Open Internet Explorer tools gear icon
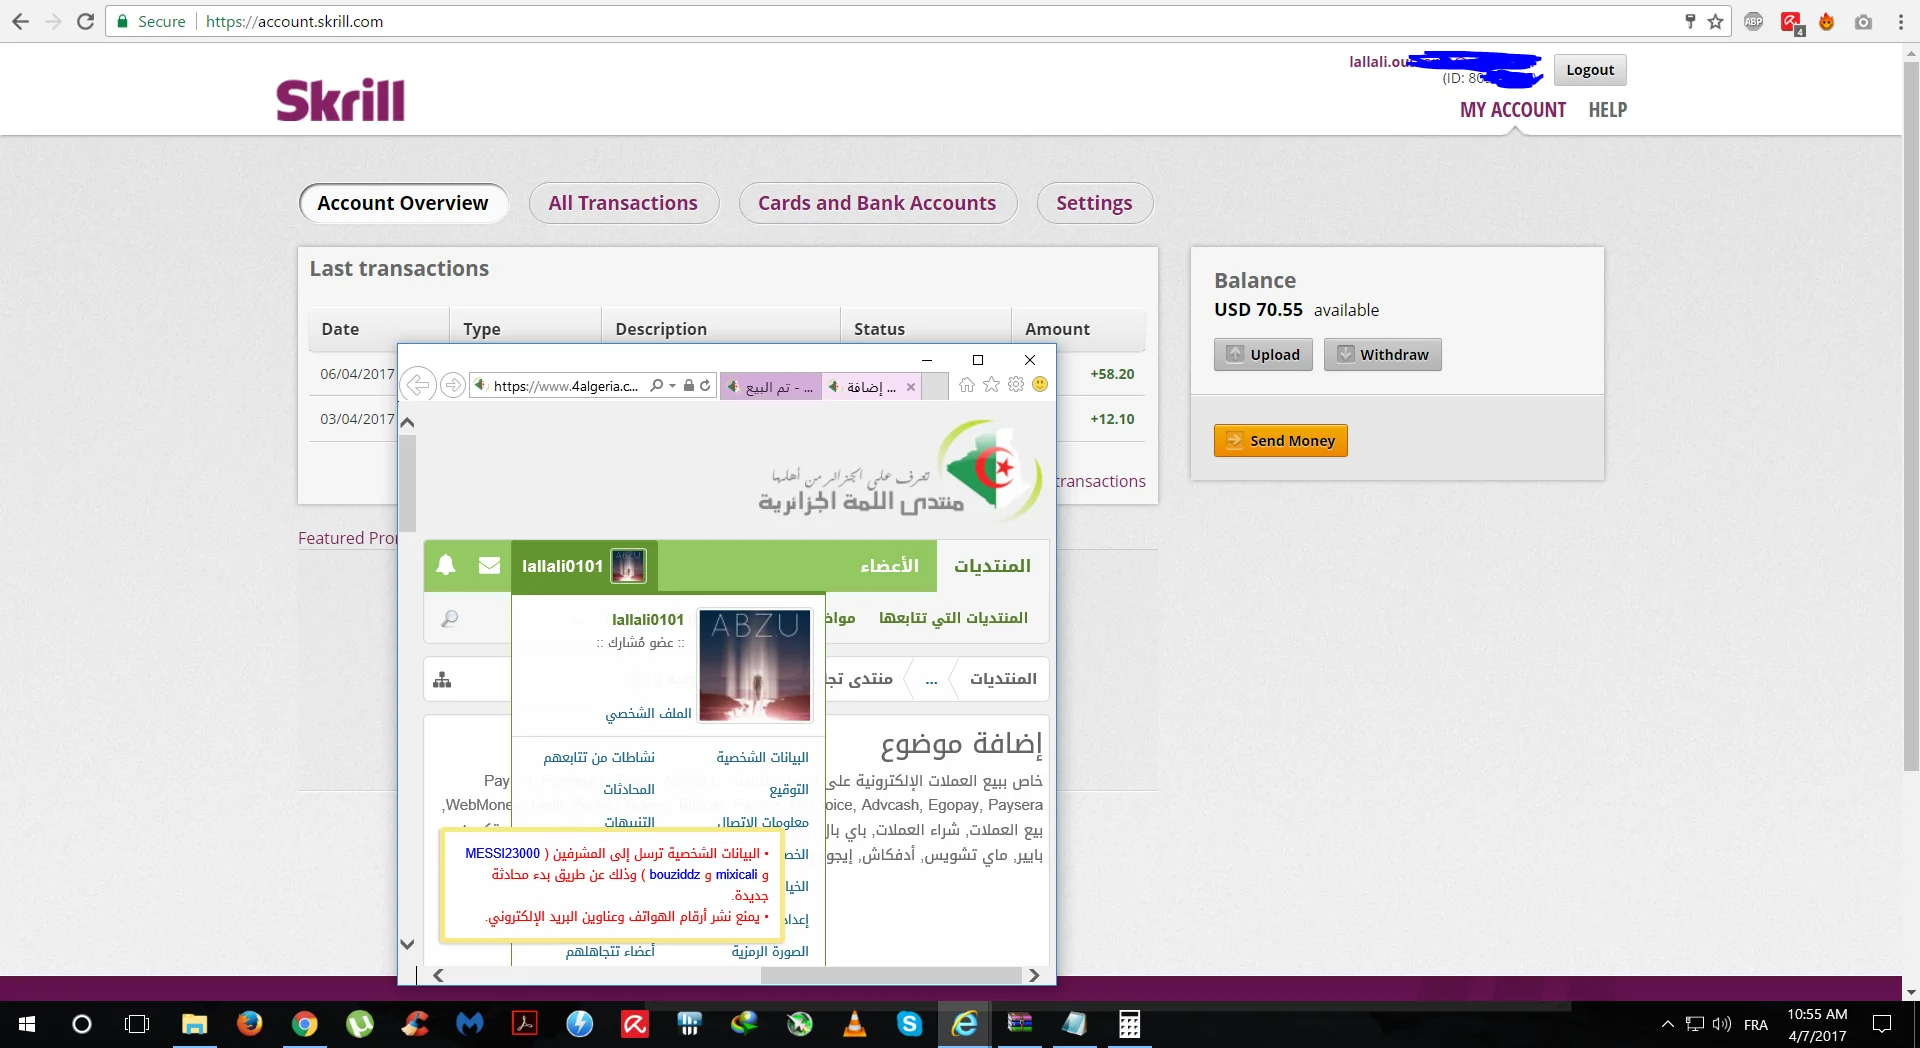1920x1048 pixels. [x=1016, y=385]
